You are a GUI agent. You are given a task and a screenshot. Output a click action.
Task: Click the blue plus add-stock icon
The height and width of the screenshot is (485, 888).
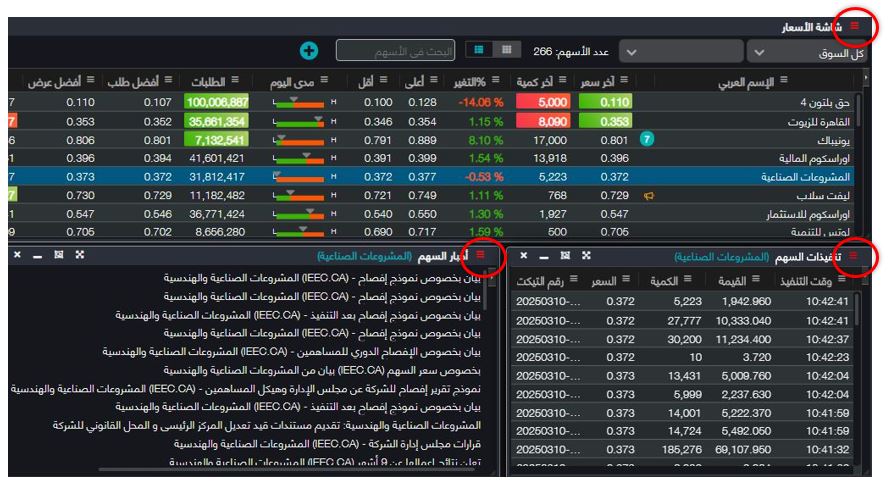point(309,50)
